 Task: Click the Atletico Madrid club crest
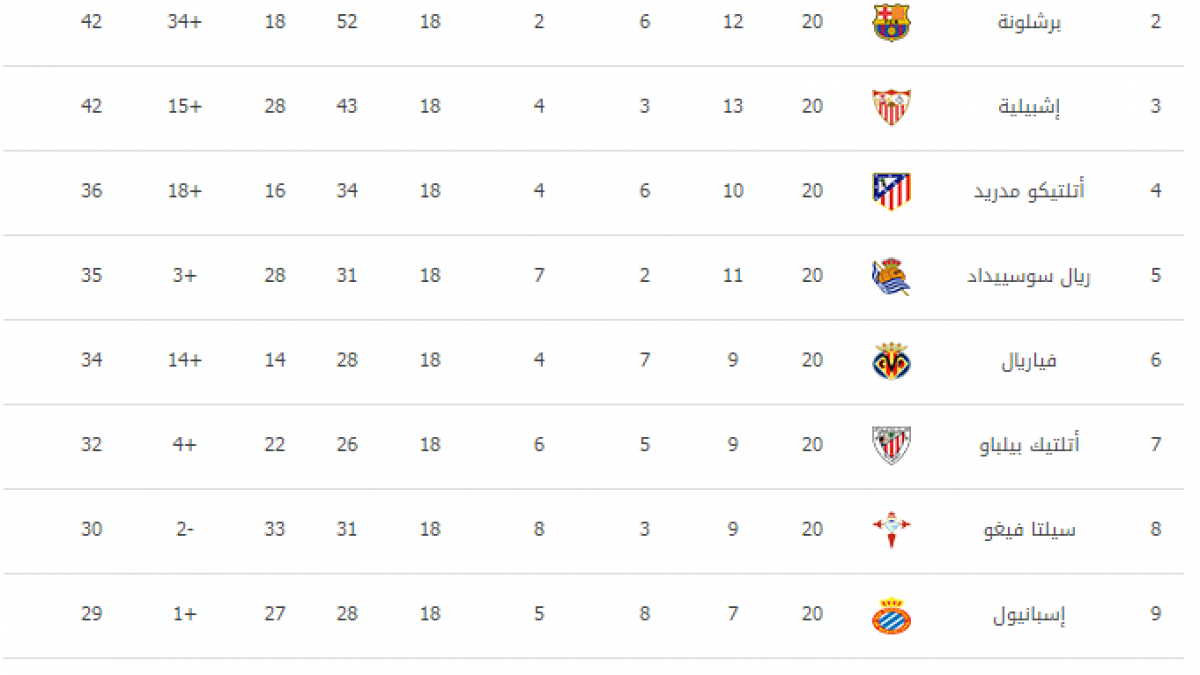point(891,191)
